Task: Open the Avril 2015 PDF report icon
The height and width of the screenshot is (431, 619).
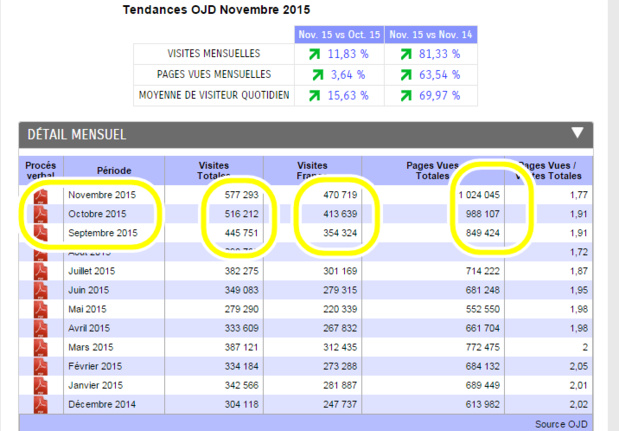Action: click(x=41, y=328)
